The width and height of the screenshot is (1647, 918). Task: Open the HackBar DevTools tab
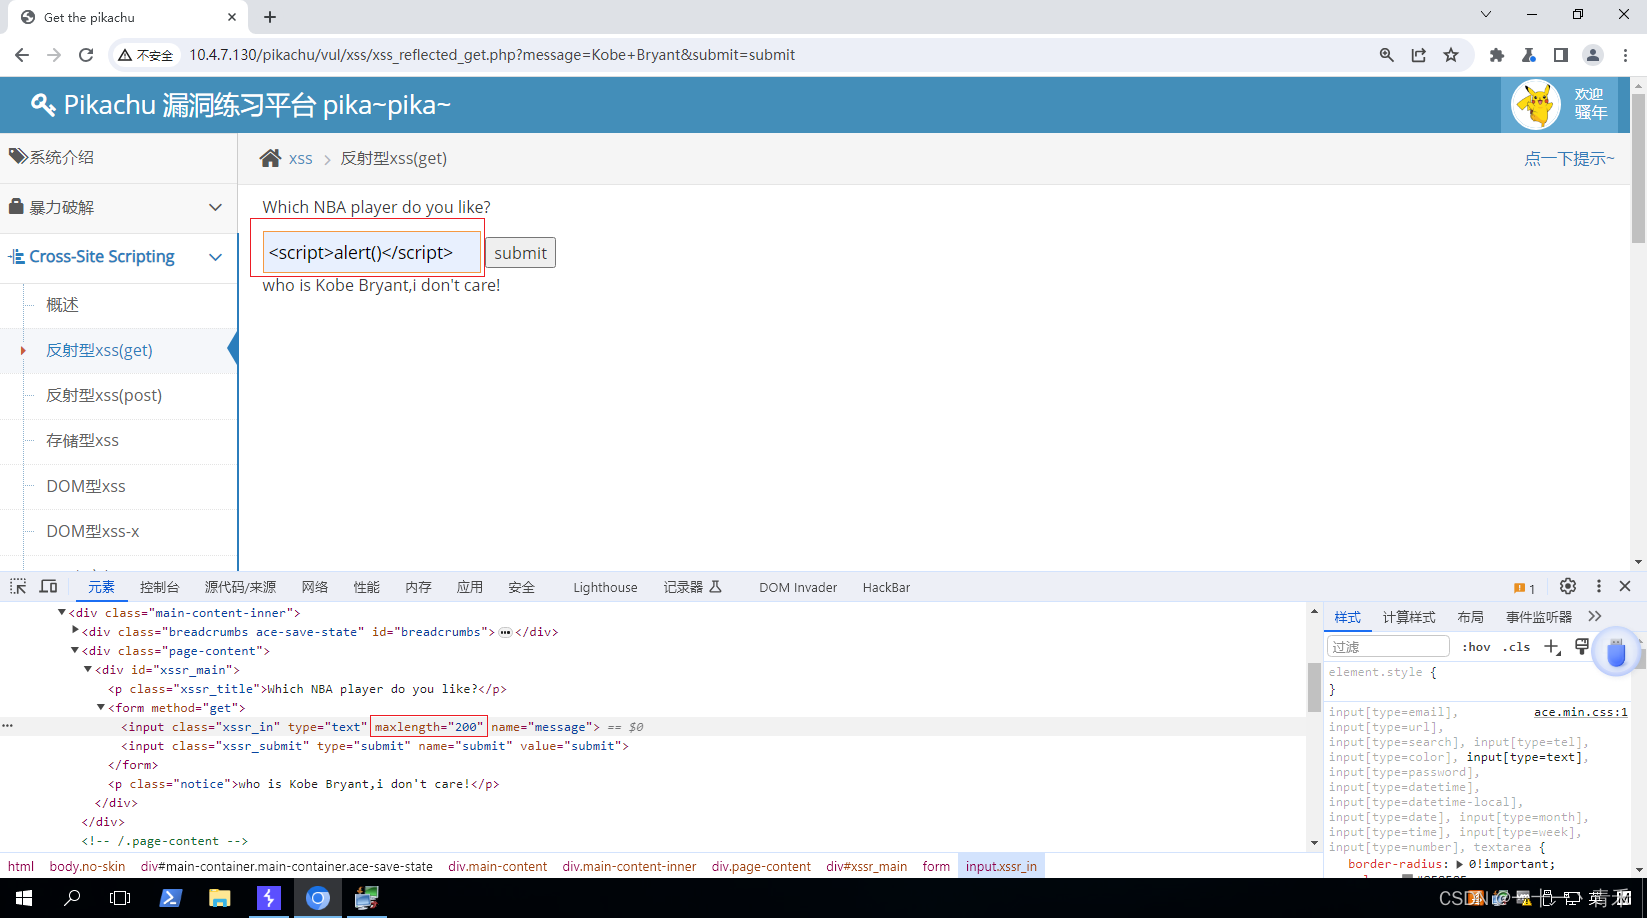[886, 587]
